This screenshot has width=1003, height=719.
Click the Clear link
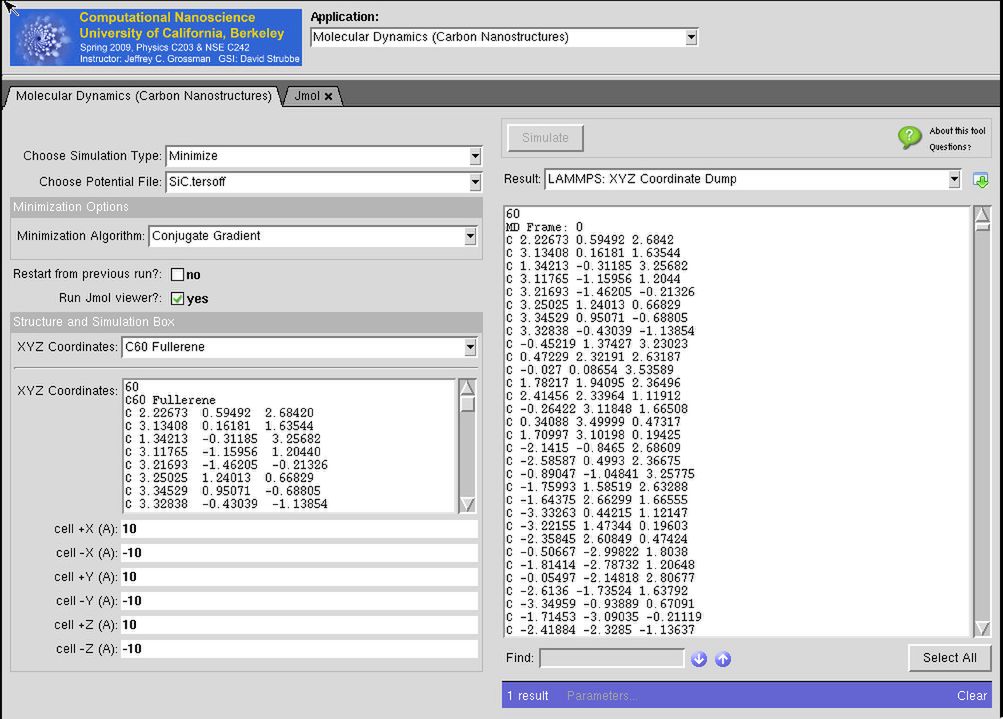coord(972,696)
